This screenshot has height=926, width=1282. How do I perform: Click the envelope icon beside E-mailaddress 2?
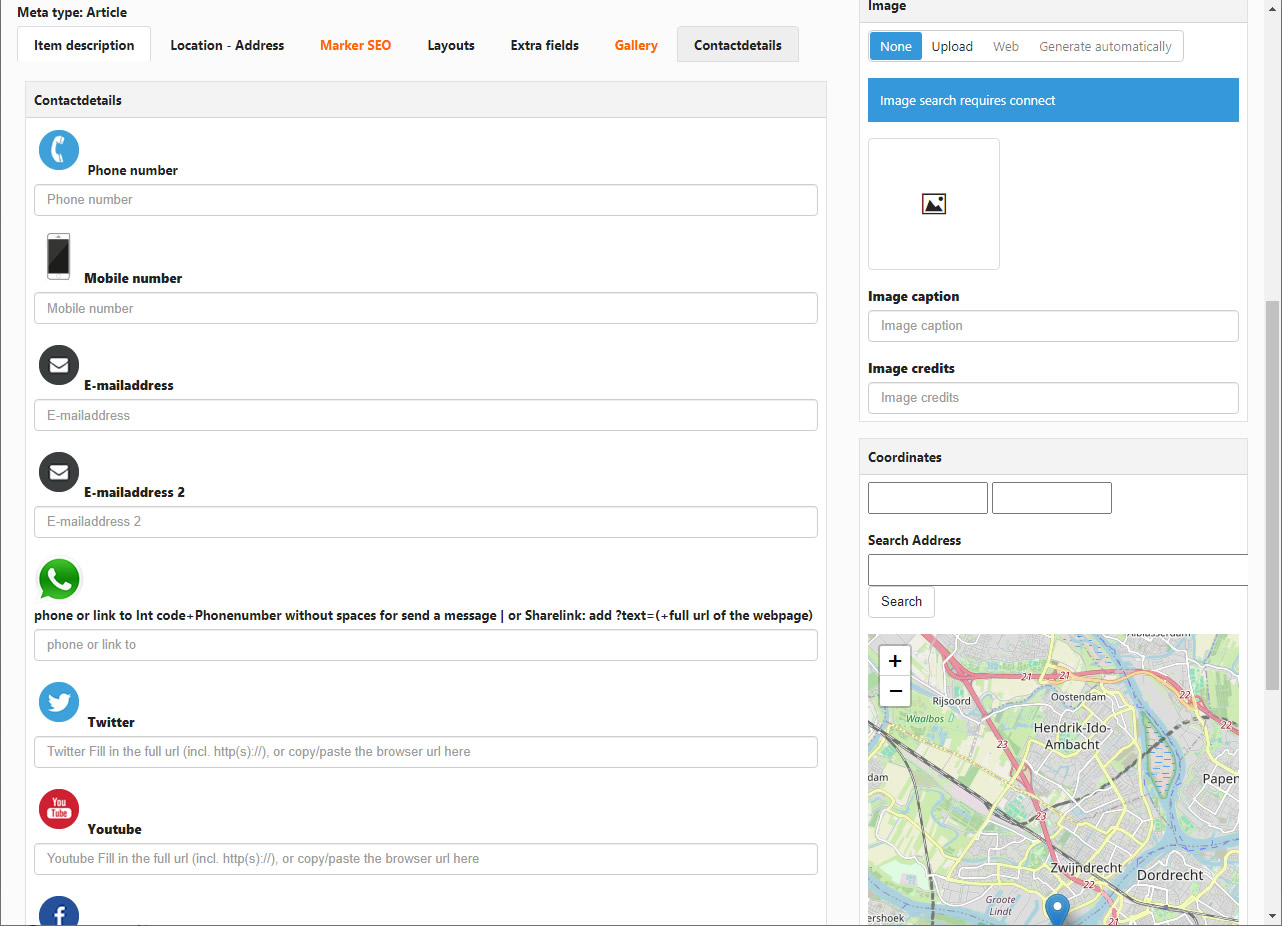click(59, 472)
